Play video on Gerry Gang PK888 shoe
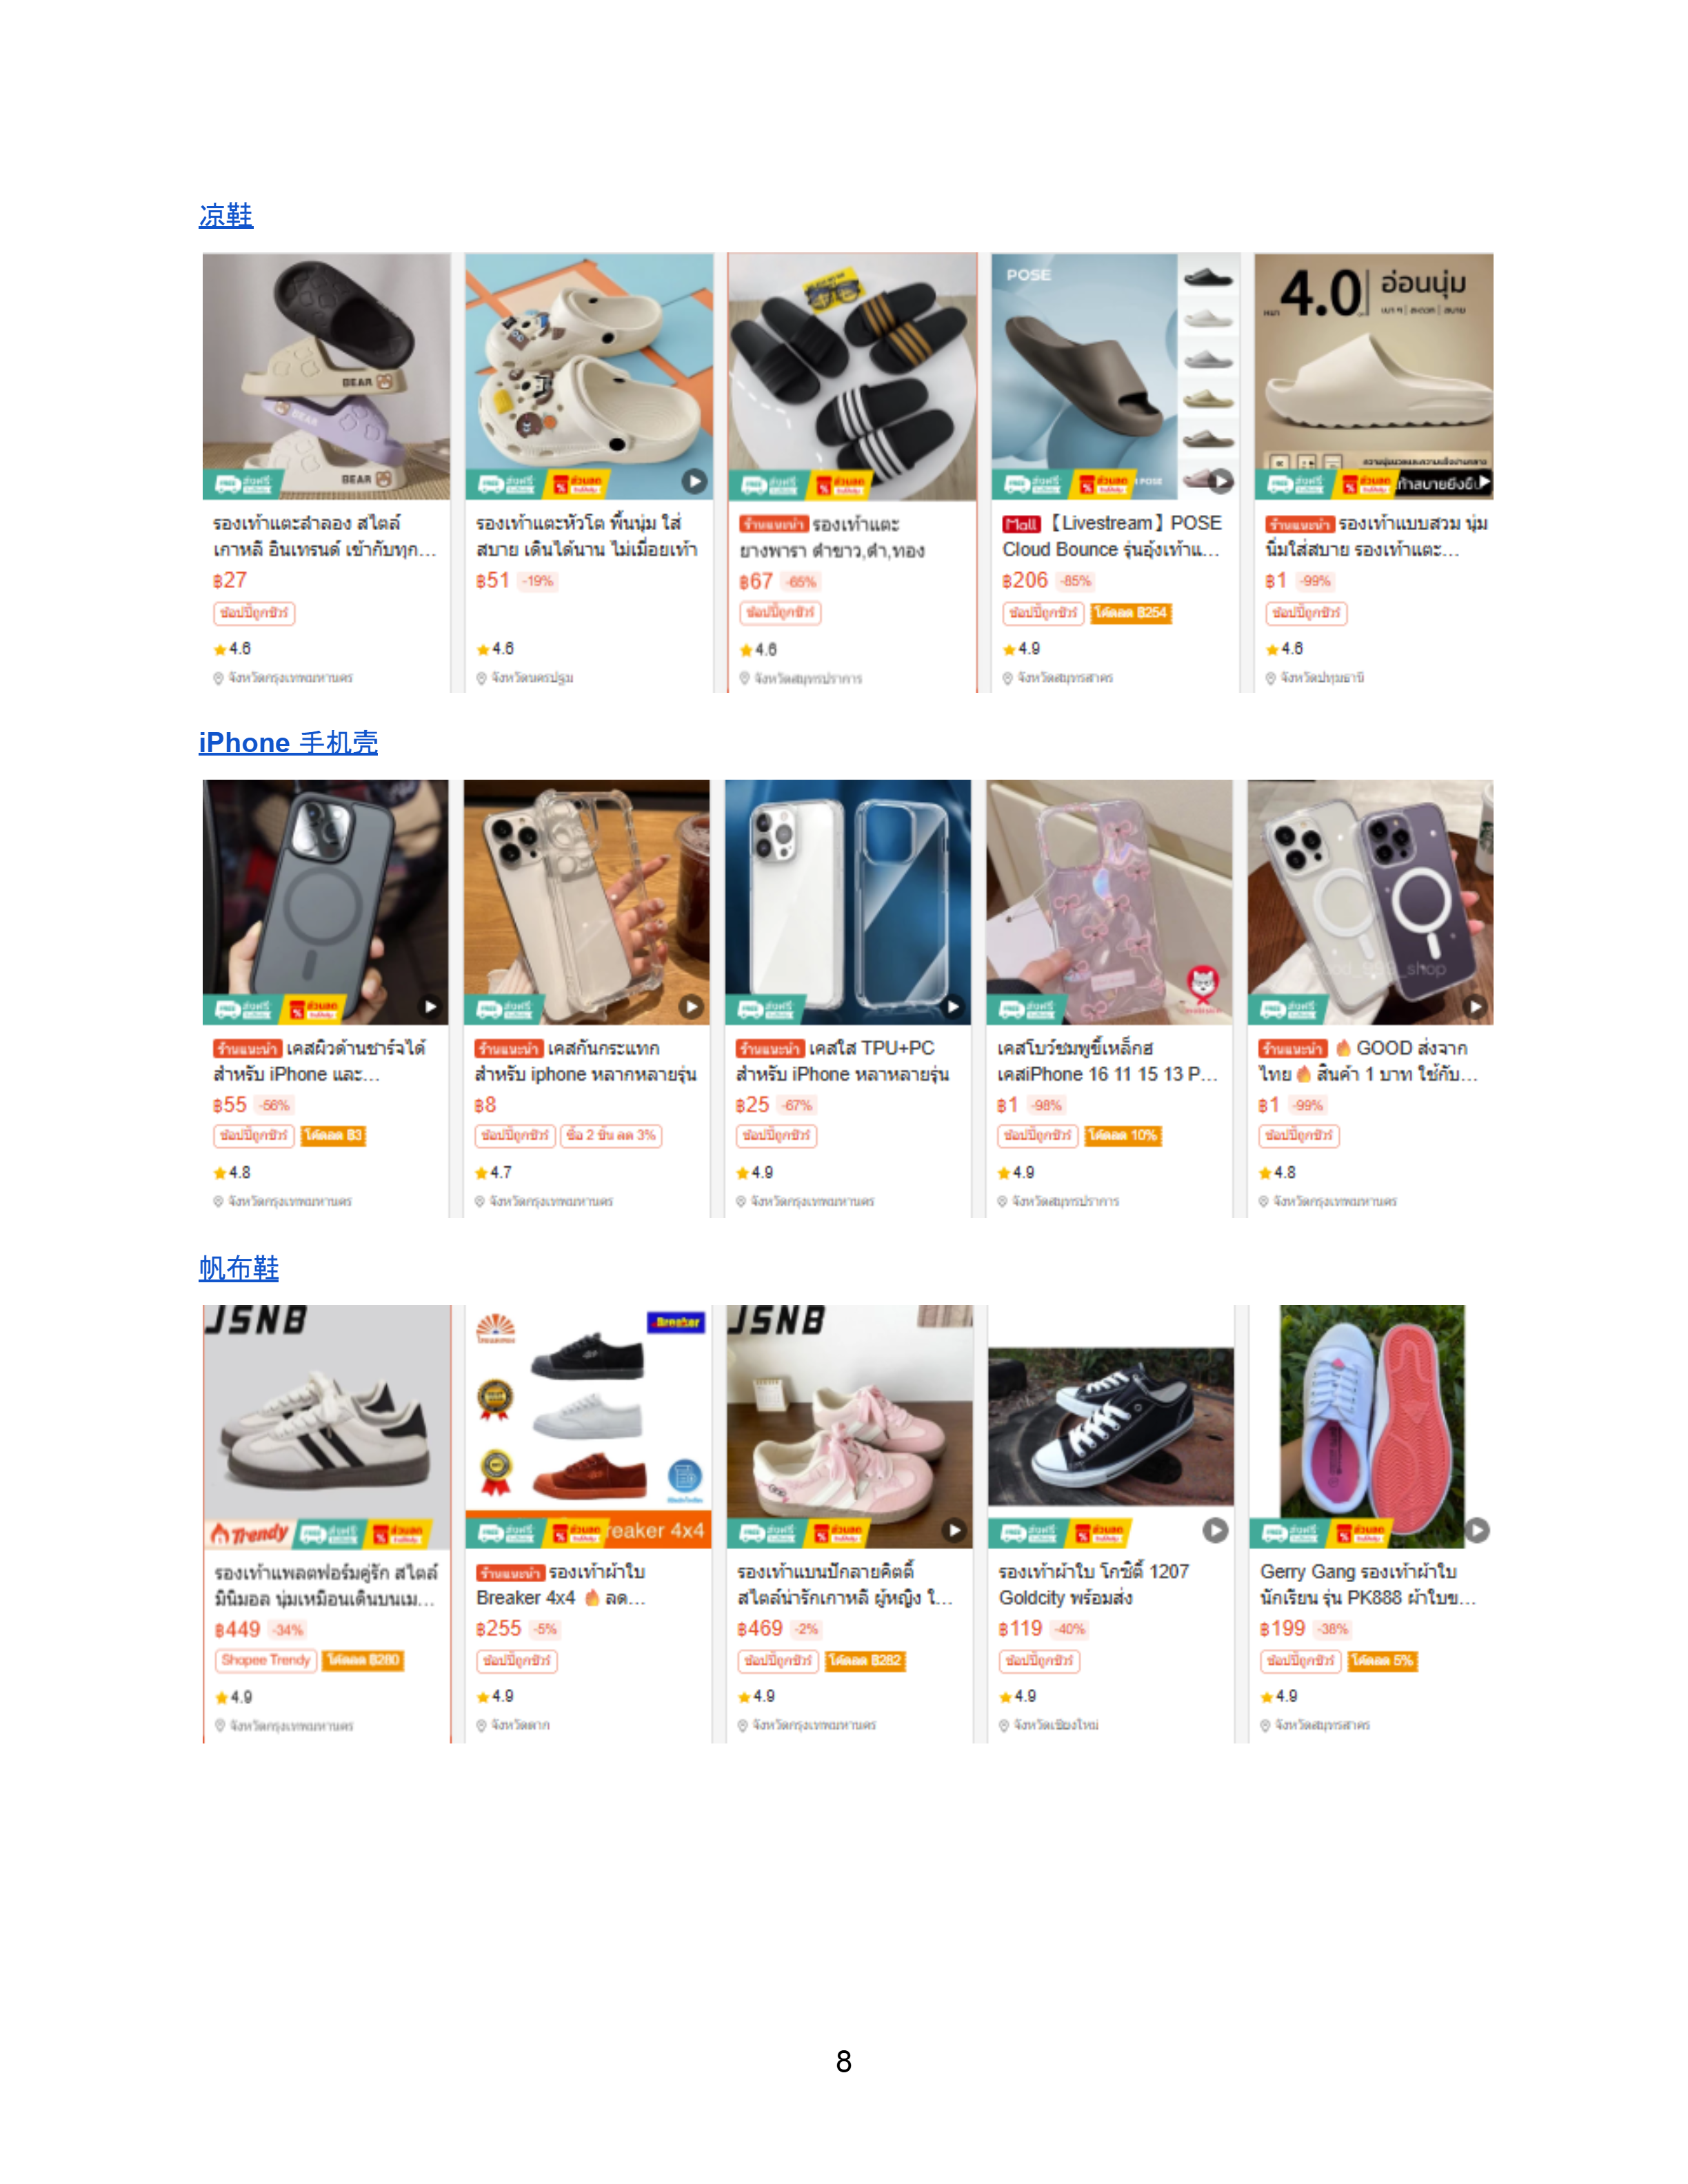Screen dimensions: 1688x2184 coord(1477,1530)
